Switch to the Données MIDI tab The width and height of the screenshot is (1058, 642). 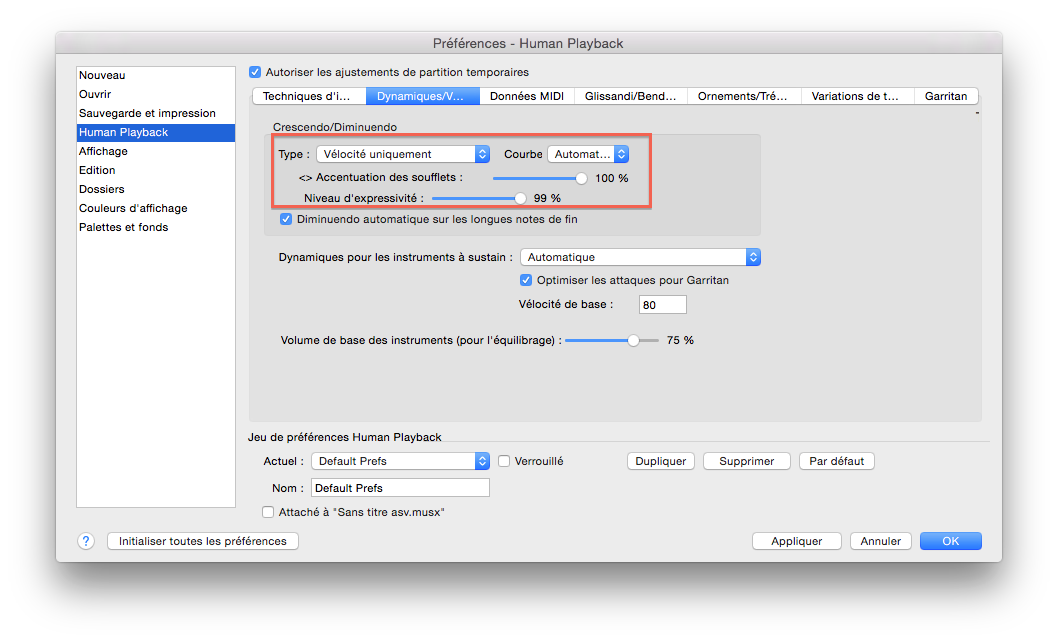pos(526,97)
